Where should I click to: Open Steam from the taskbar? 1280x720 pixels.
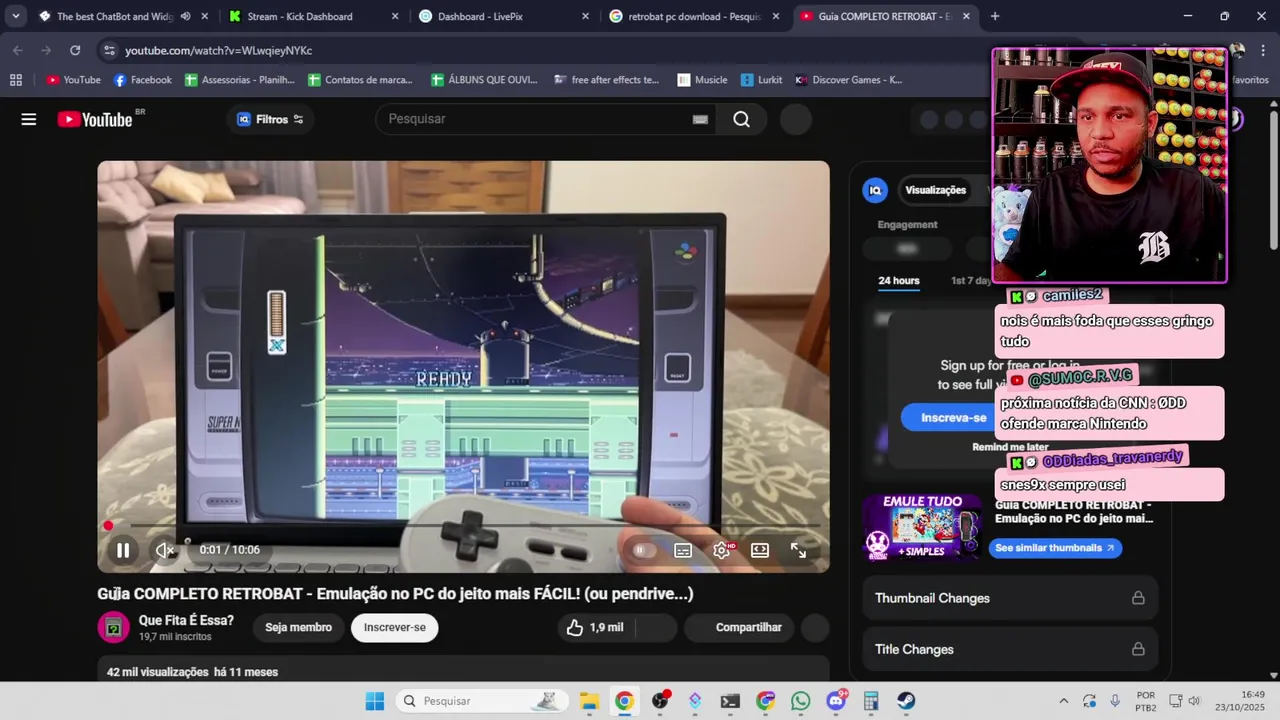906,701
